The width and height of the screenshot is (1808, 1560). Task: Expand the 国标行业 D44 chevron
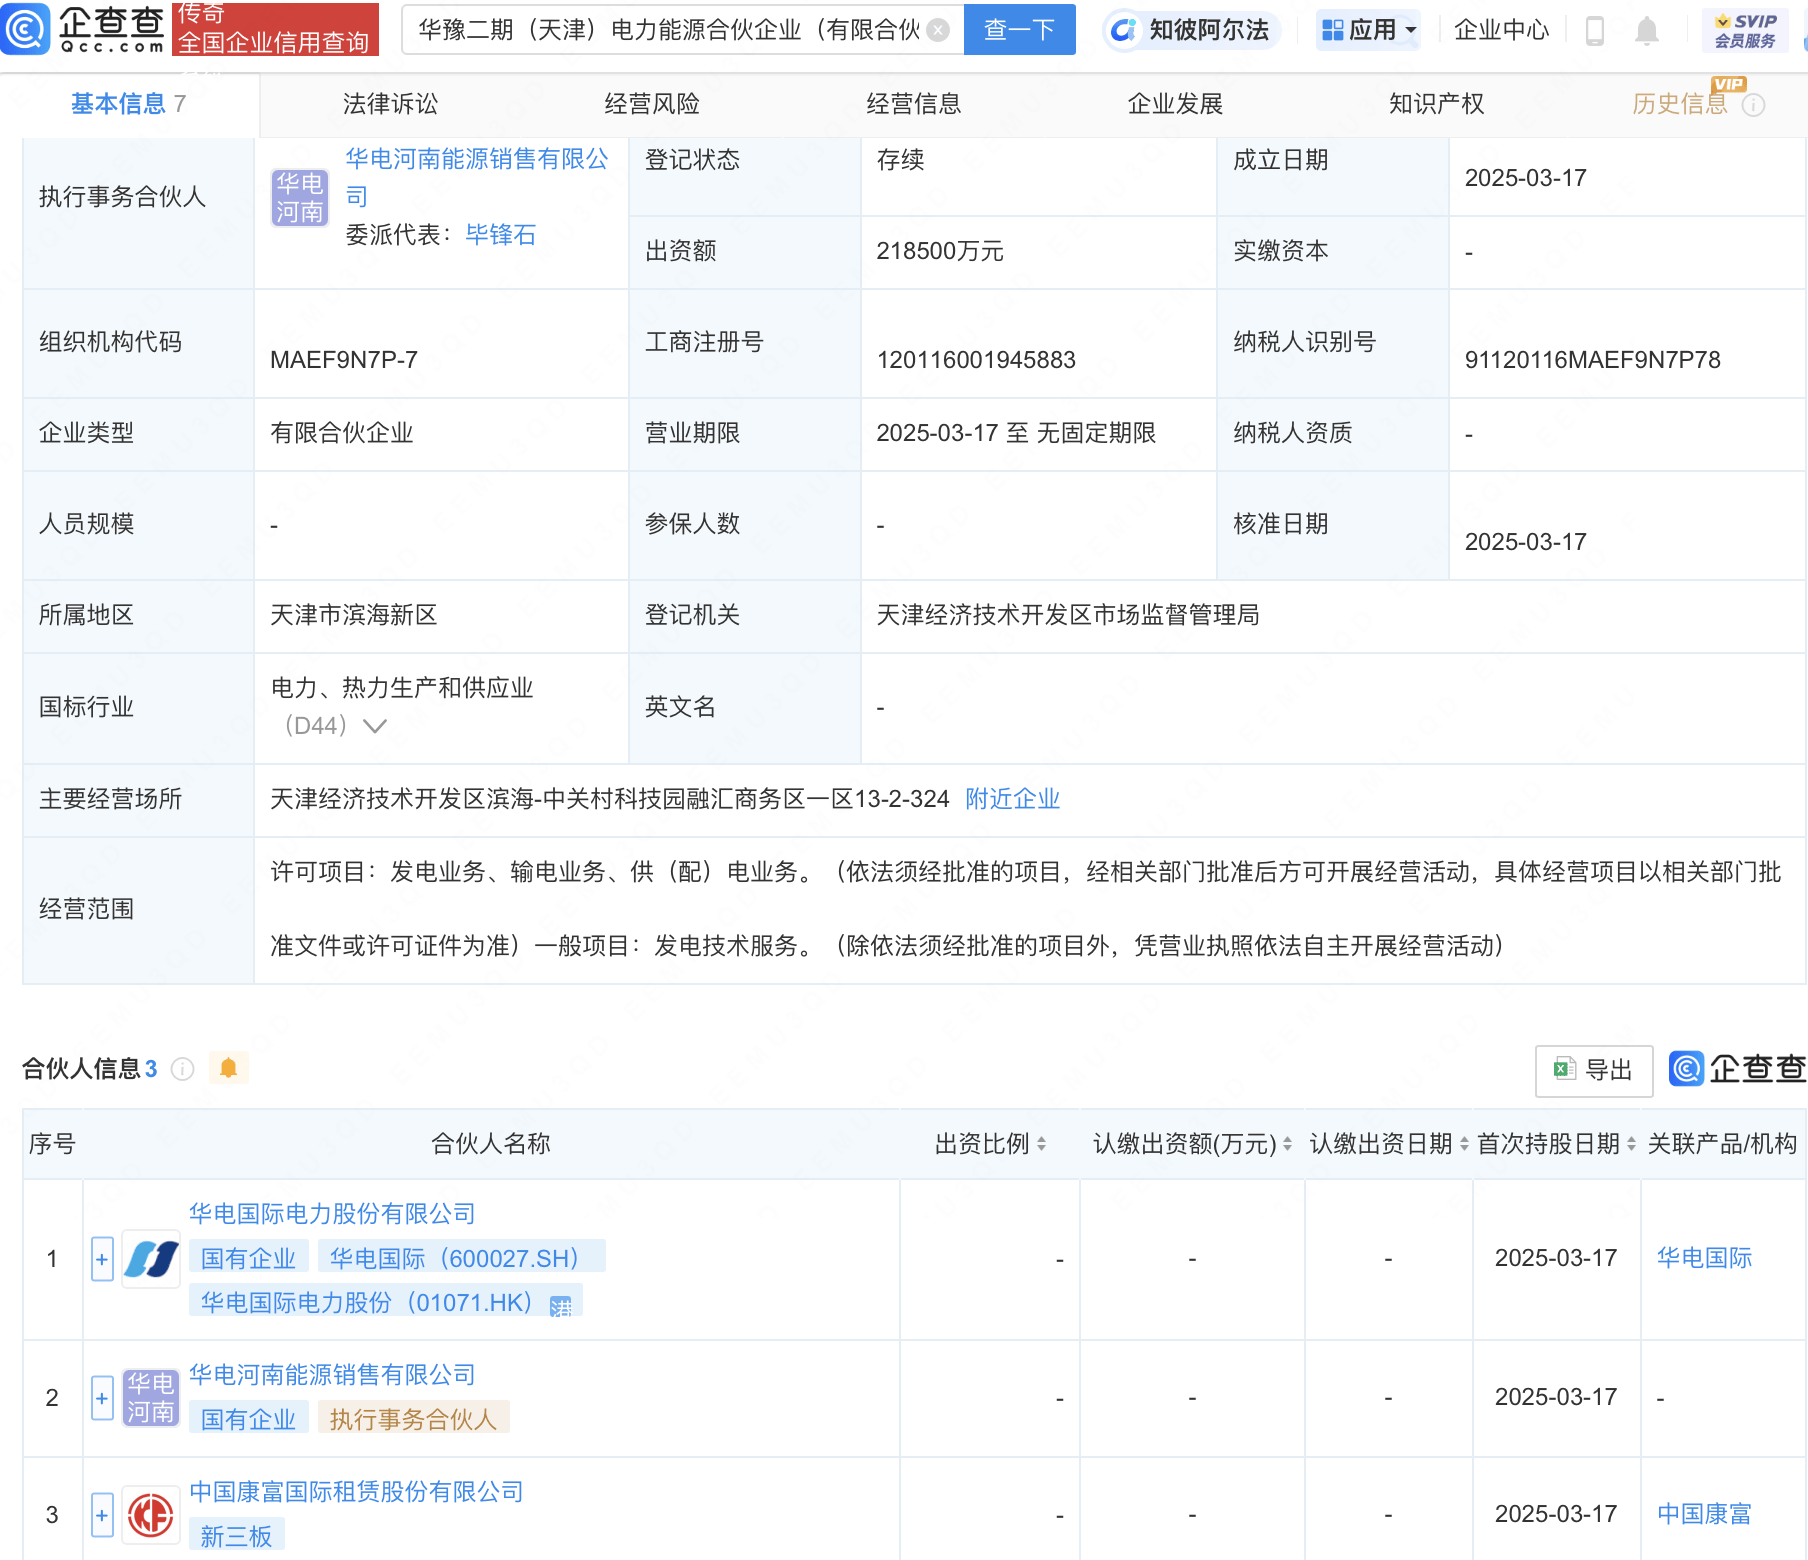coord(375,726)
